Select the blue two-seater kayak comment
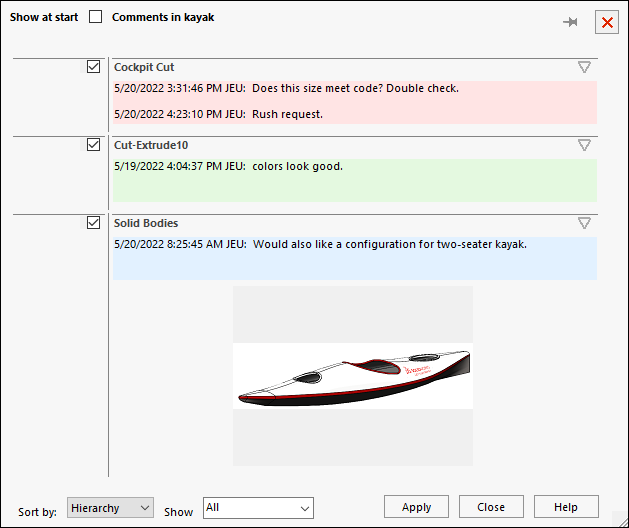This screenshot has height=528, width=629. point(389,244)
